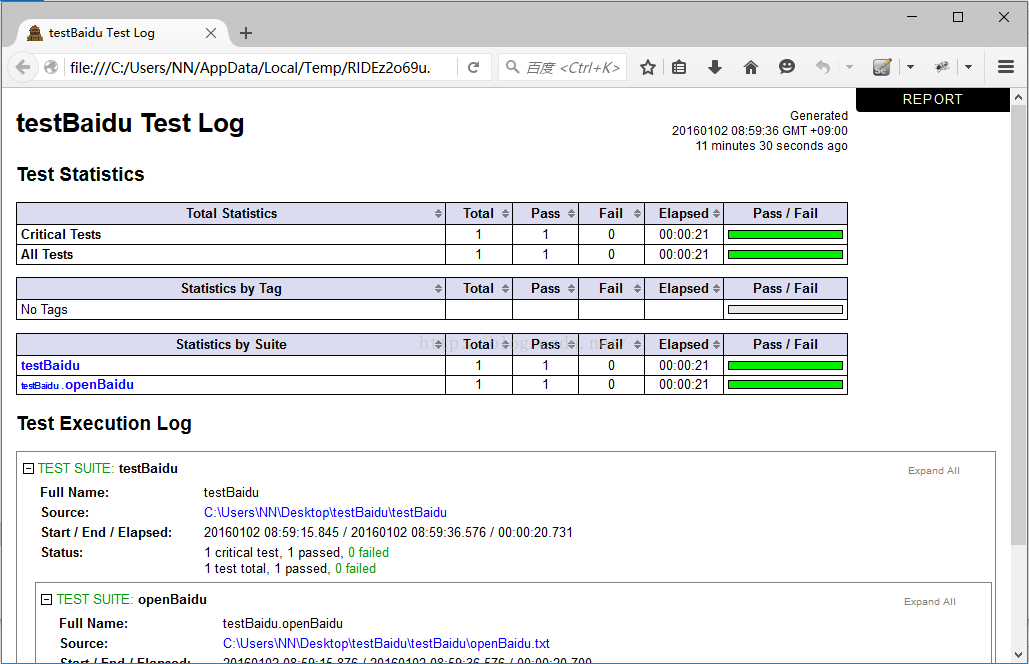Go back using the browser back arrow
The image size is (1029, 664).
pyautogui.click(x=23, y=67)
